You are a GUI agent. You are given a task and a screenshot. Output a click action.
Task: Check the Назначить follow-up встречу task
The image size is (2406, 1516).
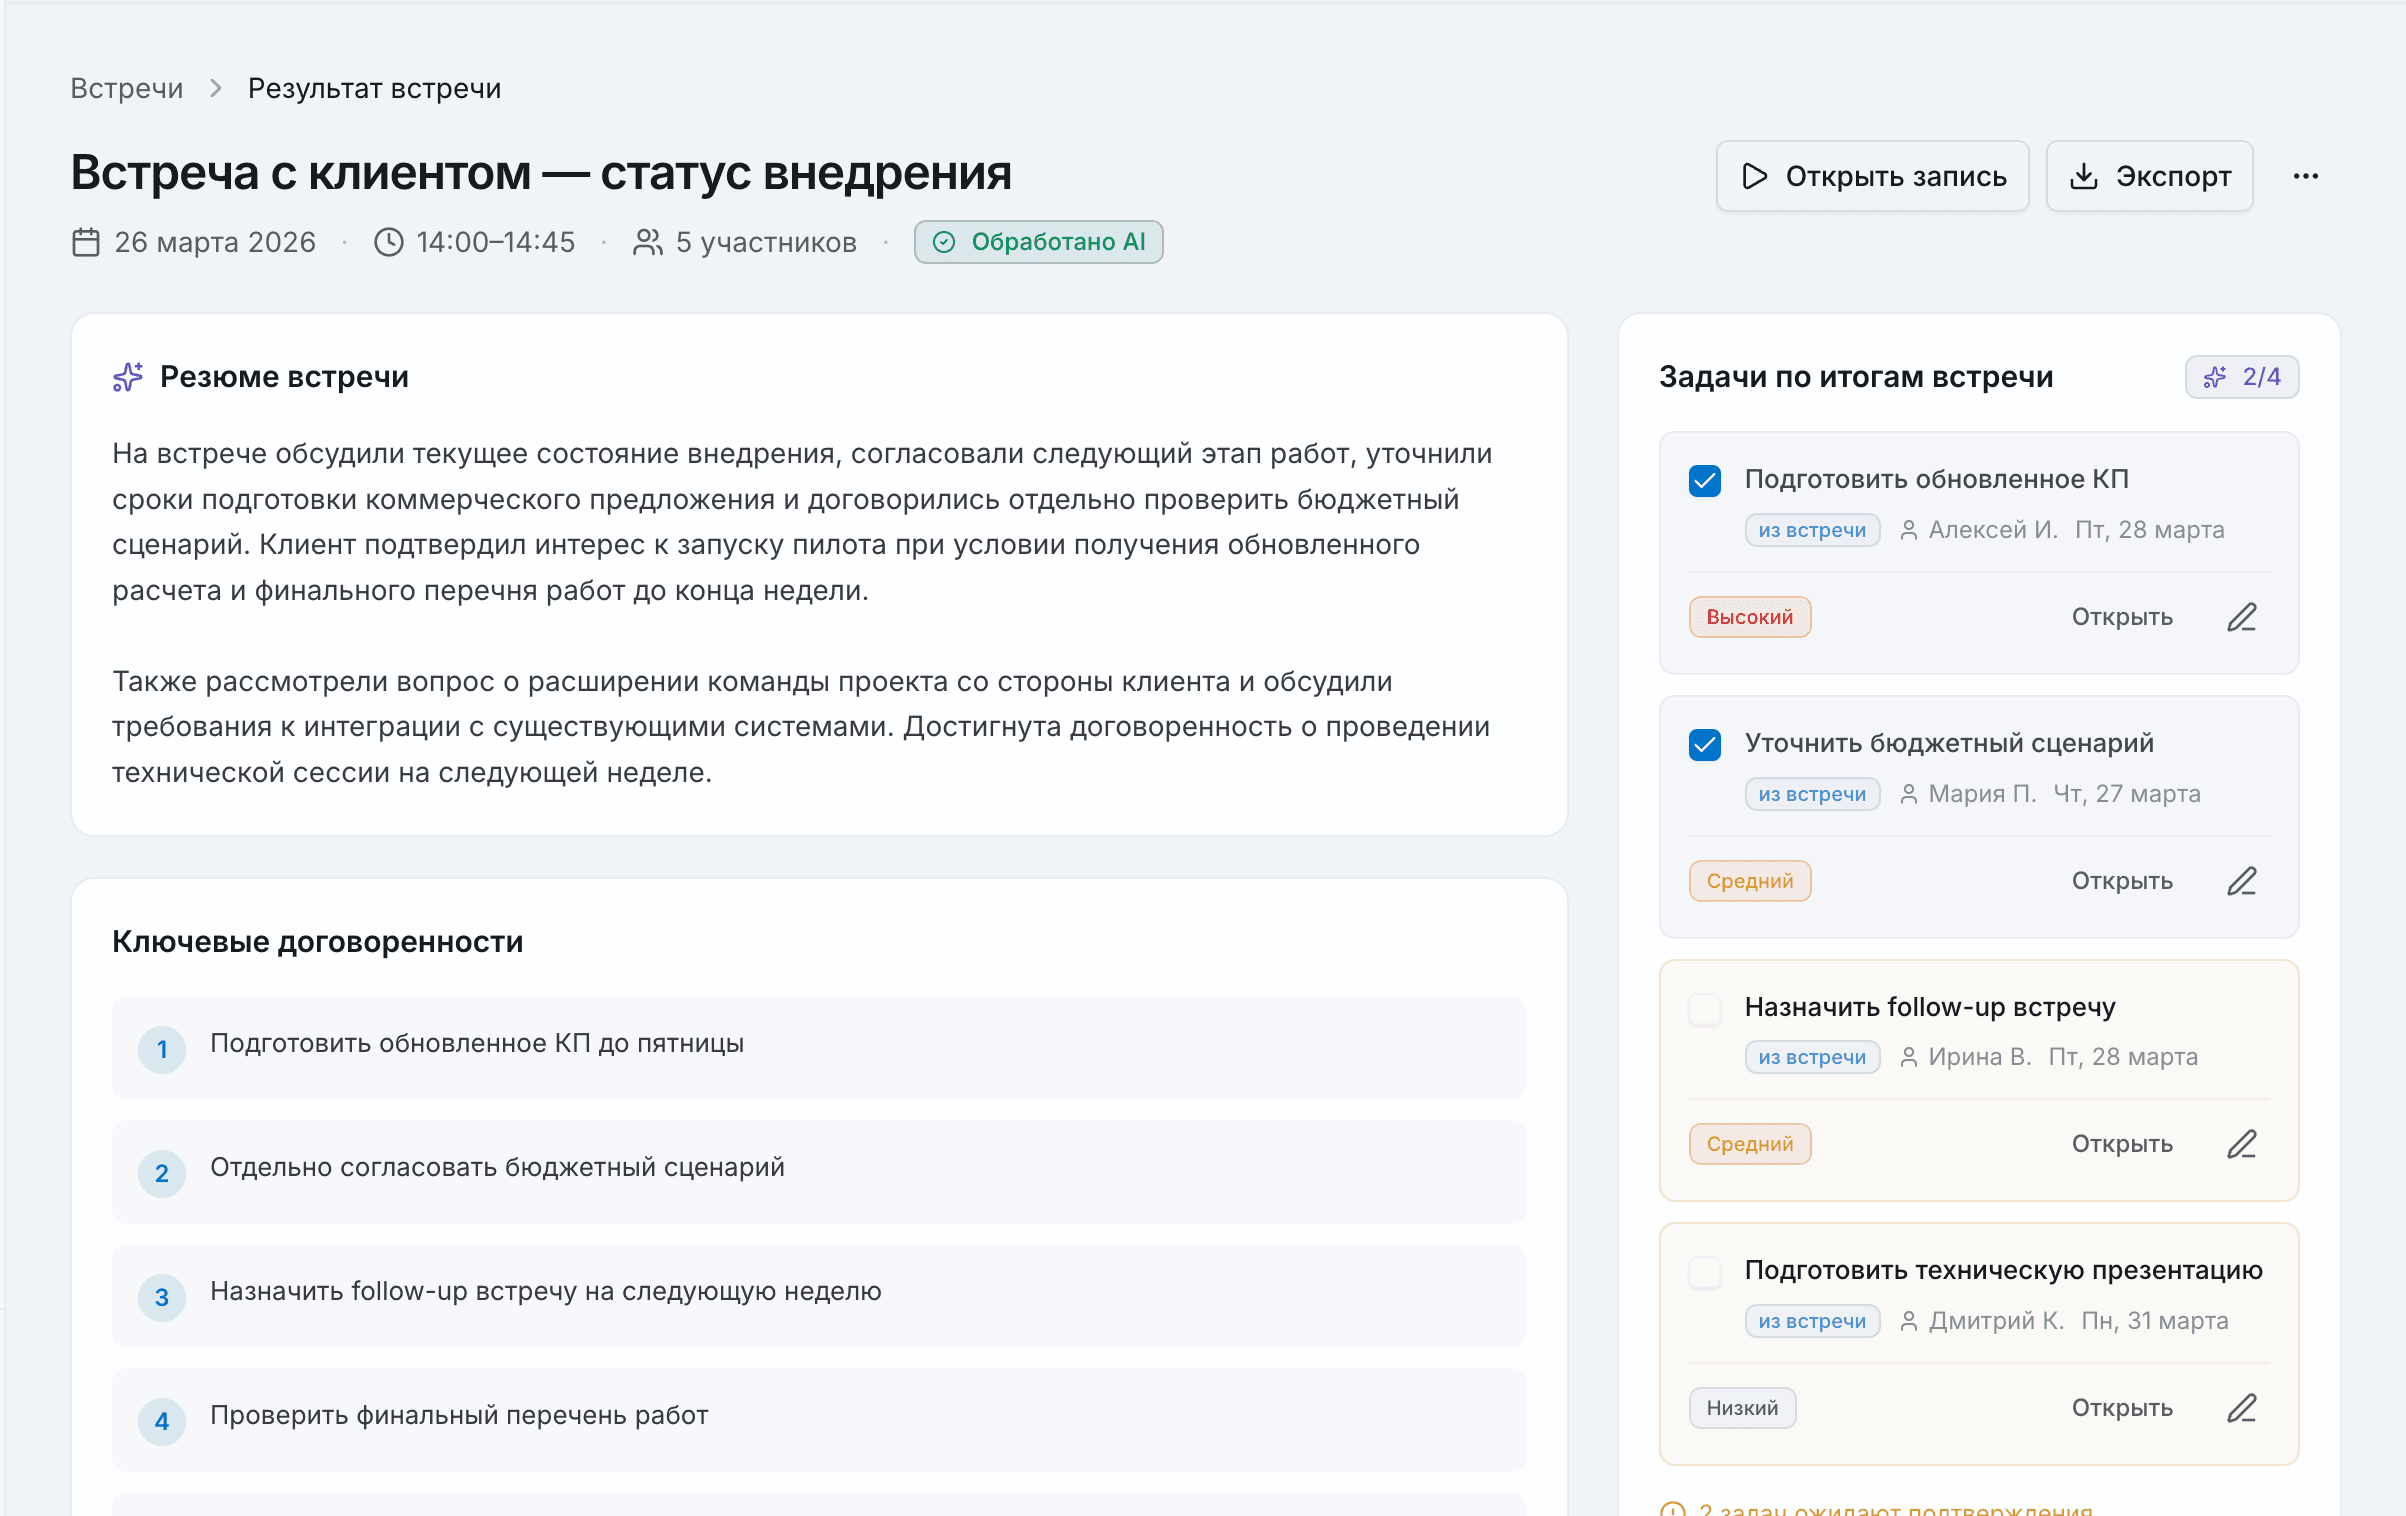click(1705, 1010)
